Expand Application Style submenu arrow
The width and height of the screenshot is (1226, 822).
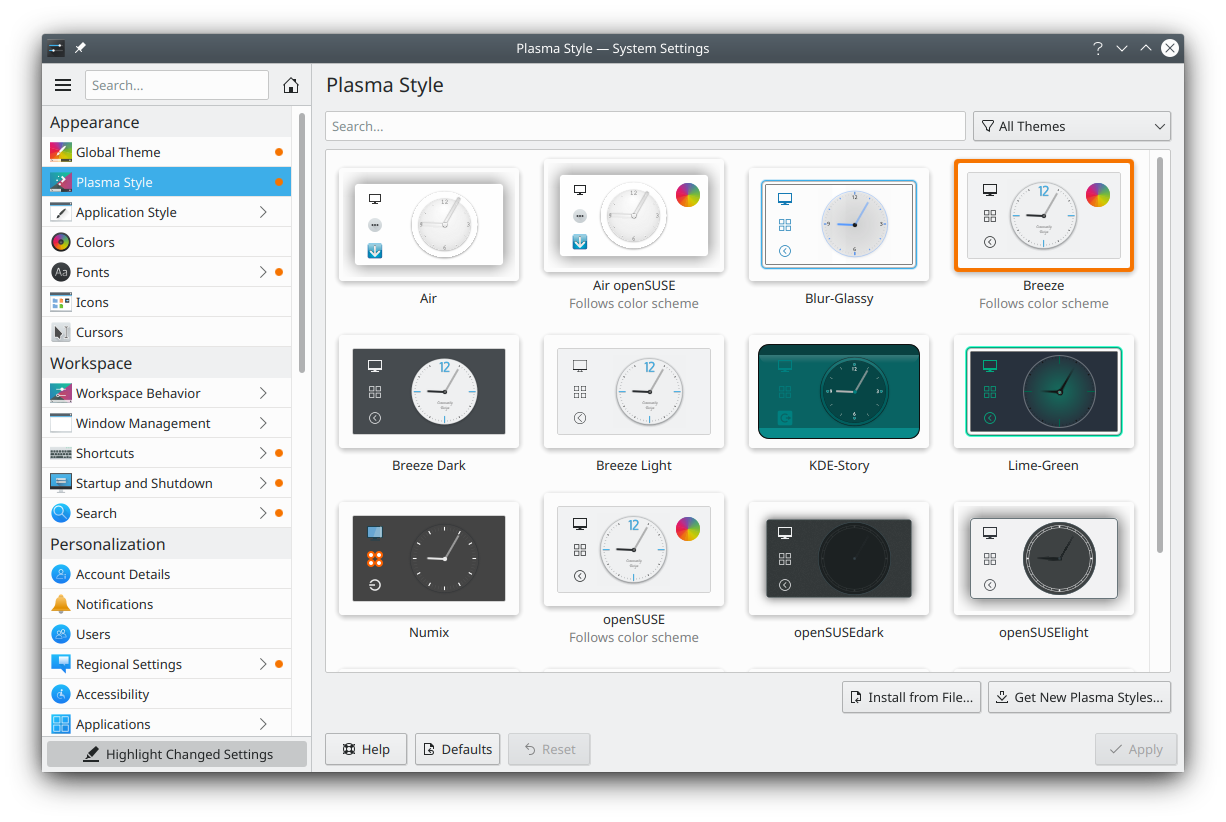click(x=263, y=212)
